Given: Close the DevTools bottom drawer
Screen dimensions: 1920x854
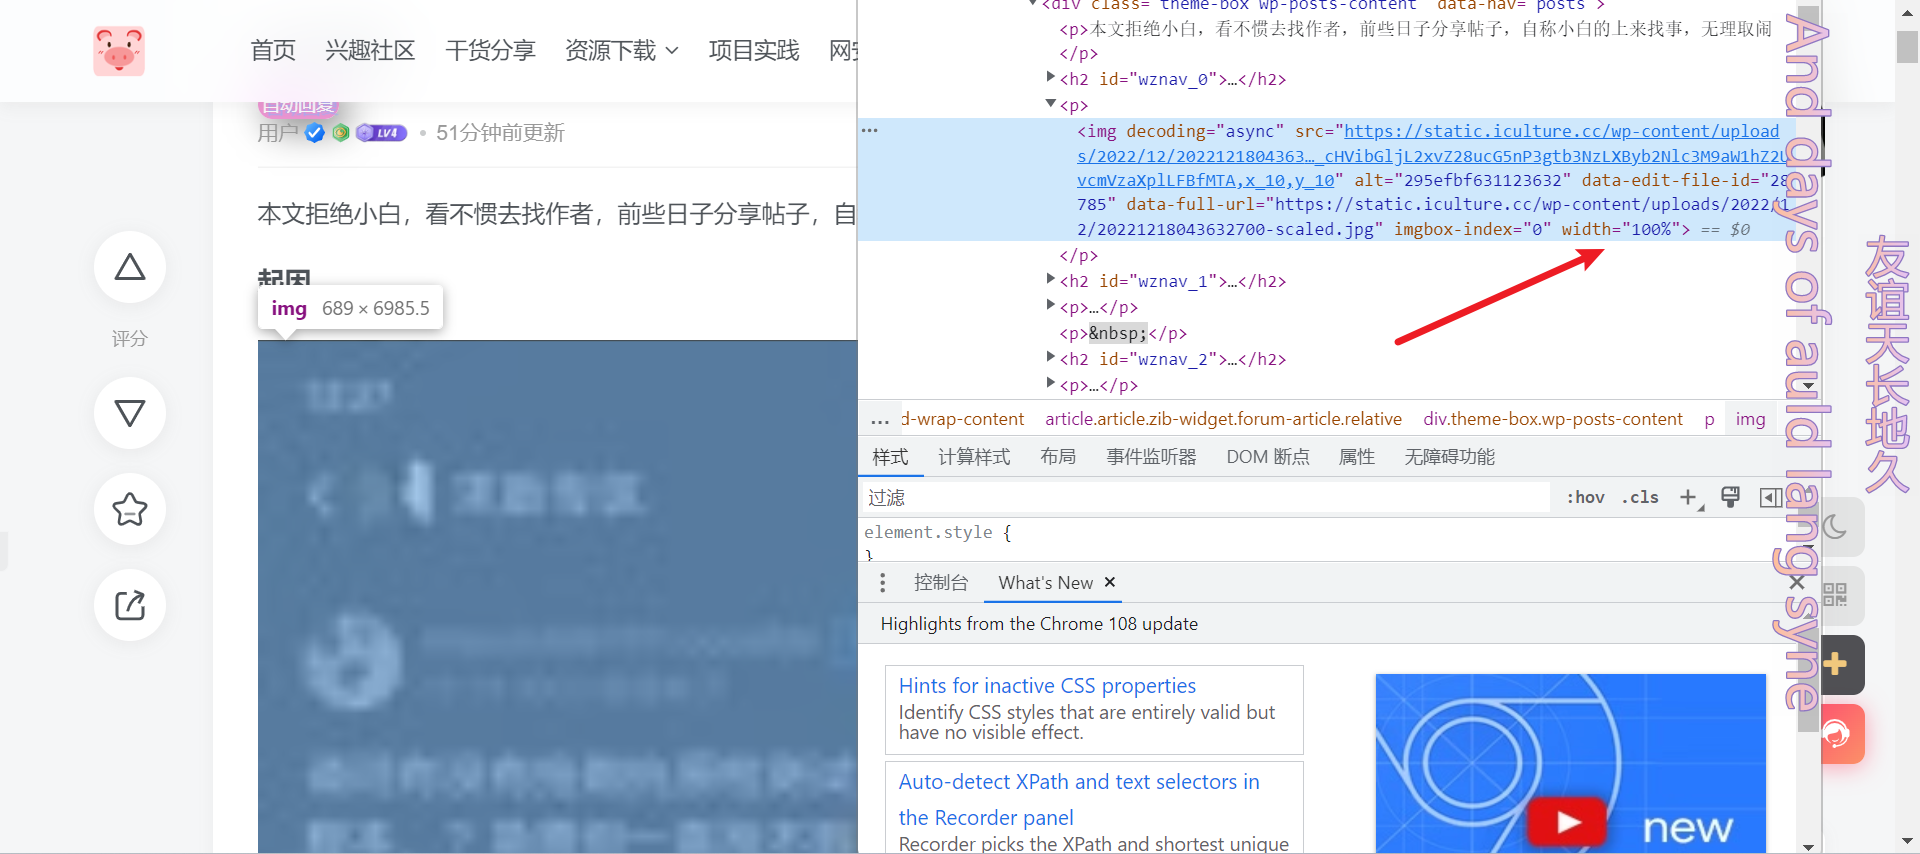Looking at the screenshot, I should [x=1797, y=582].
